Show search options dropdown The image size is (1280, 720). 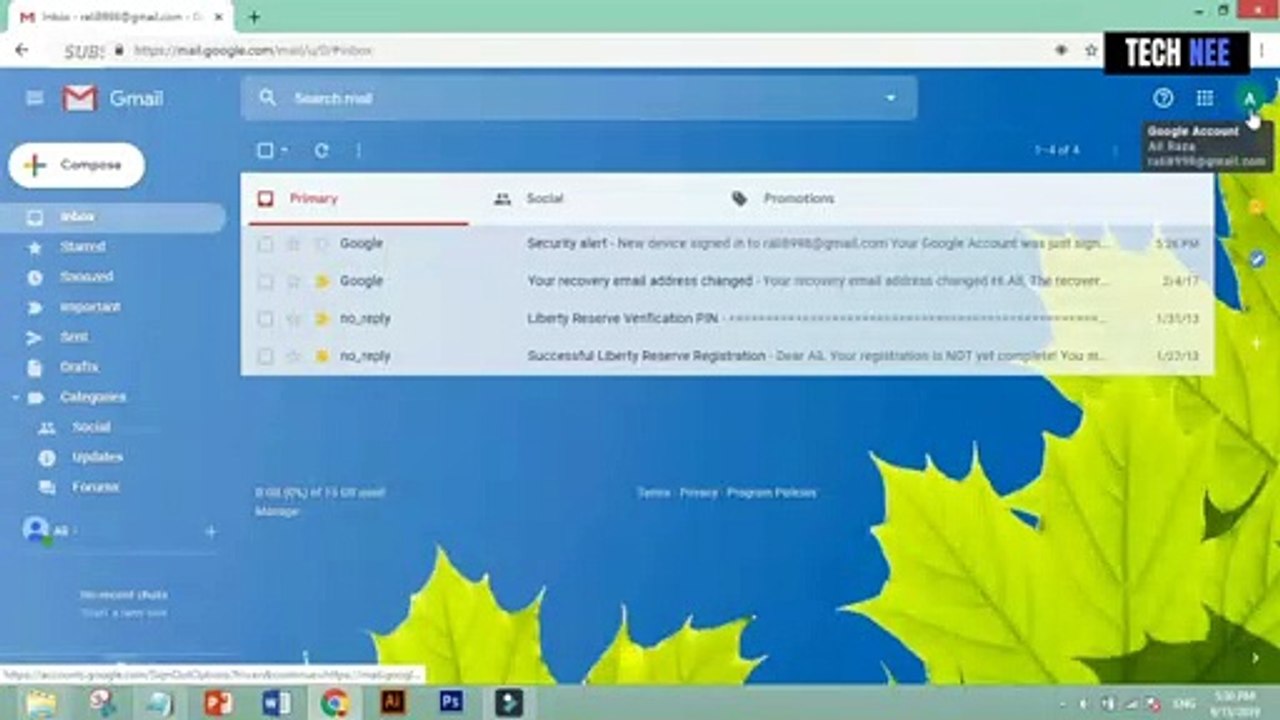click(x=890, y=98)
